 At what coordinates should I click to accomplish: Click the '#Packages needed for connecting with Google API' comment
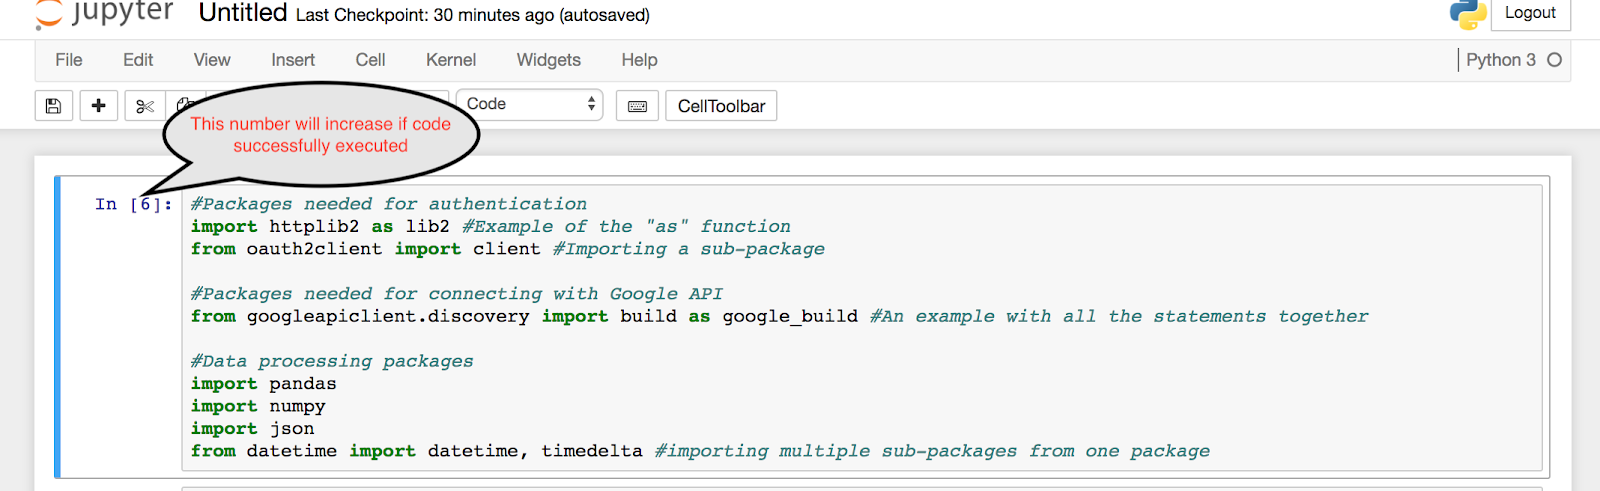(457, 294)
